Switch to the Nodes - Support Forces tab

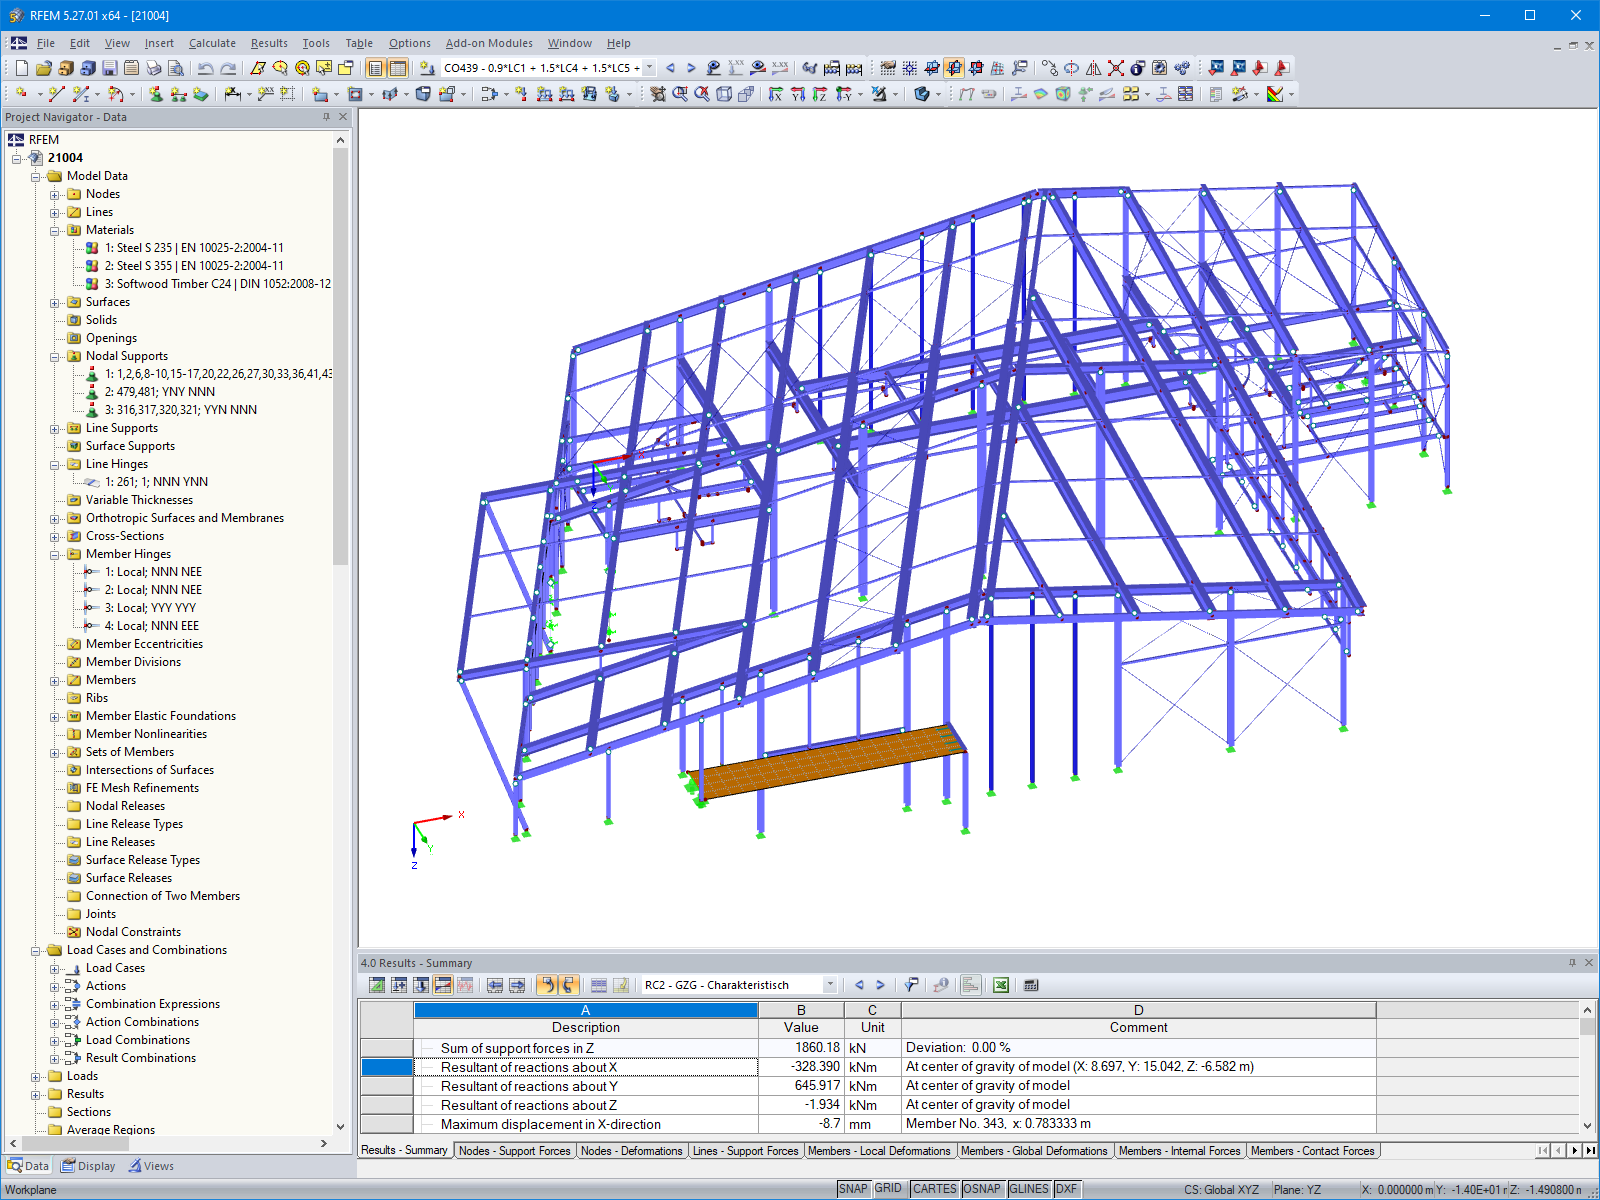(x=515, y=1151)
